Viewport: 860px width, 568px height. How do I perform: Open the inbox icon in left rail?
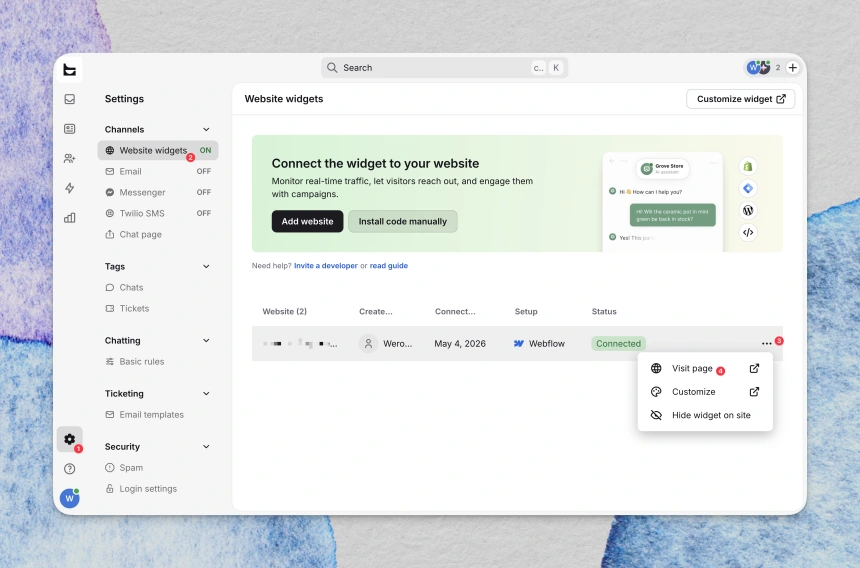point(70,99)
